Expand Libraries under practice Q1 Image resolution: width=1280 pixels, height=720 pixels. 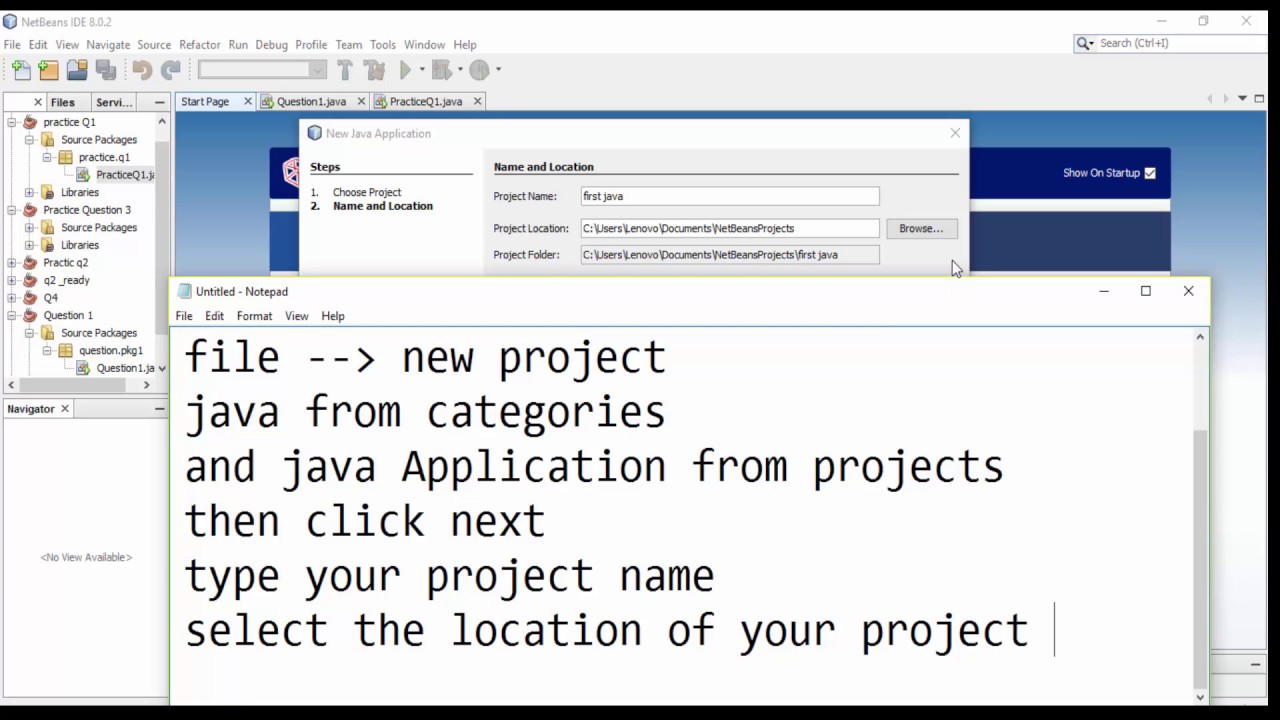30,192
